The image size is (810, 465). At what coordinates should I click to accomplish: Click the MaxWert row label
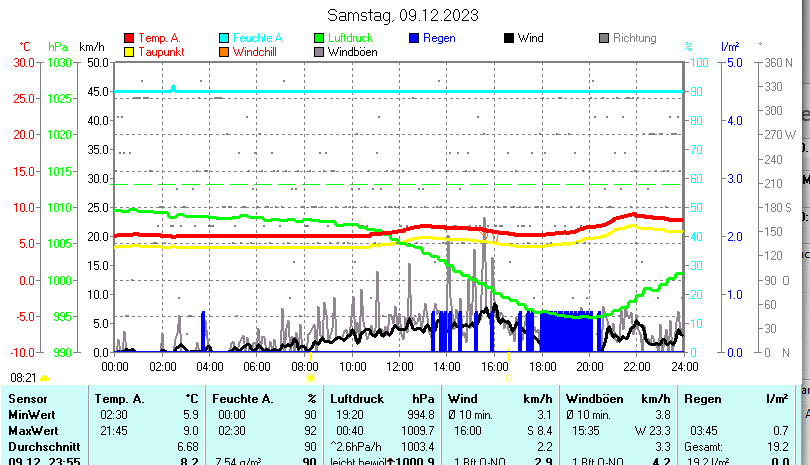[x=32, y=430]
